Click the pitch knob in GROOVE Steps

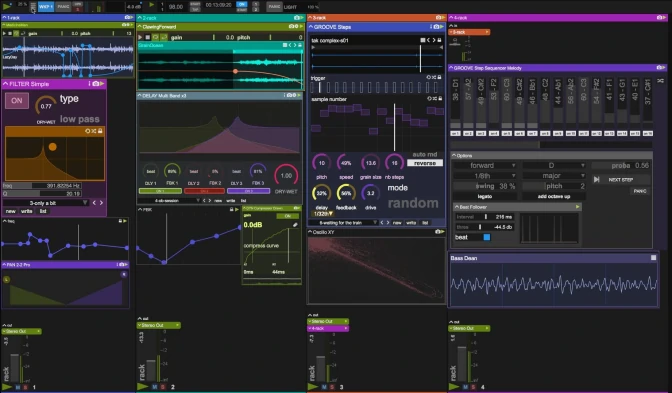(321, 163)
